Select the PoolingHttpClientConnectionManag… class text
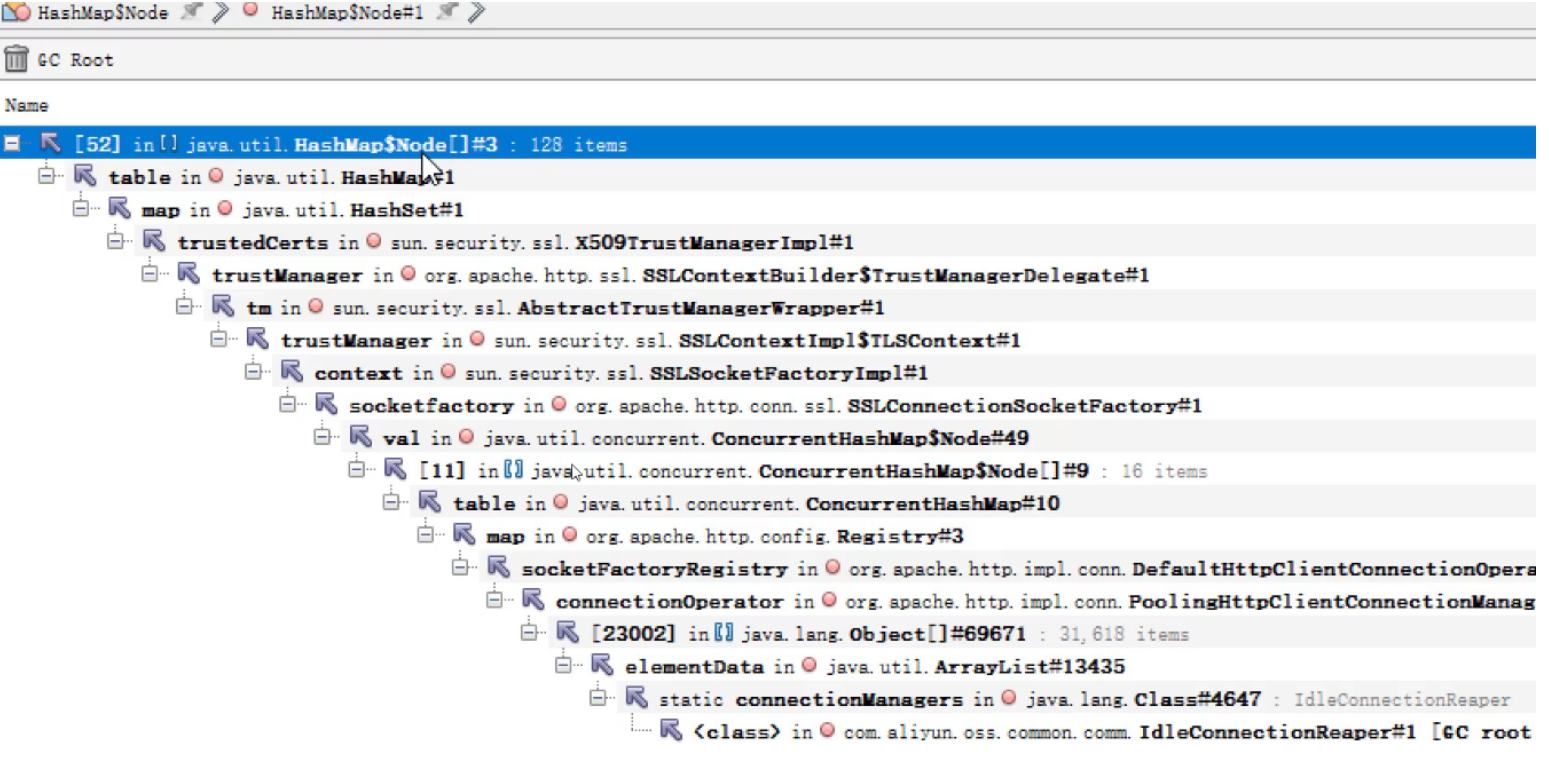Screen dimensions: 1549x768 click(1191, 602)
